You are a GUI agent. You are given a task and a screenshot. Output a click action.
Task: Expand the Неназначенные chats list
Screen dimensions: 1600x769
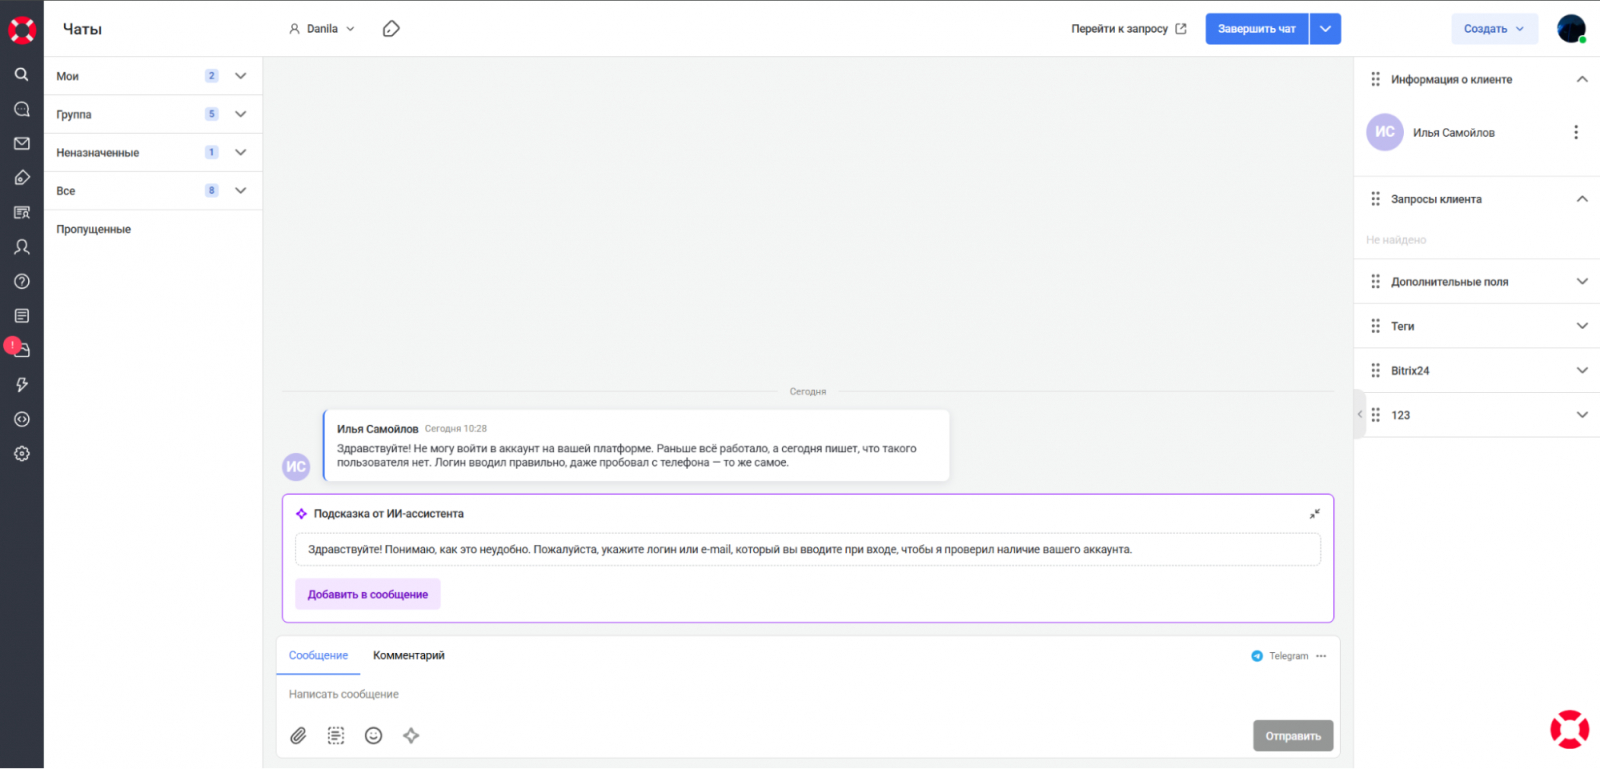[241, 152]
